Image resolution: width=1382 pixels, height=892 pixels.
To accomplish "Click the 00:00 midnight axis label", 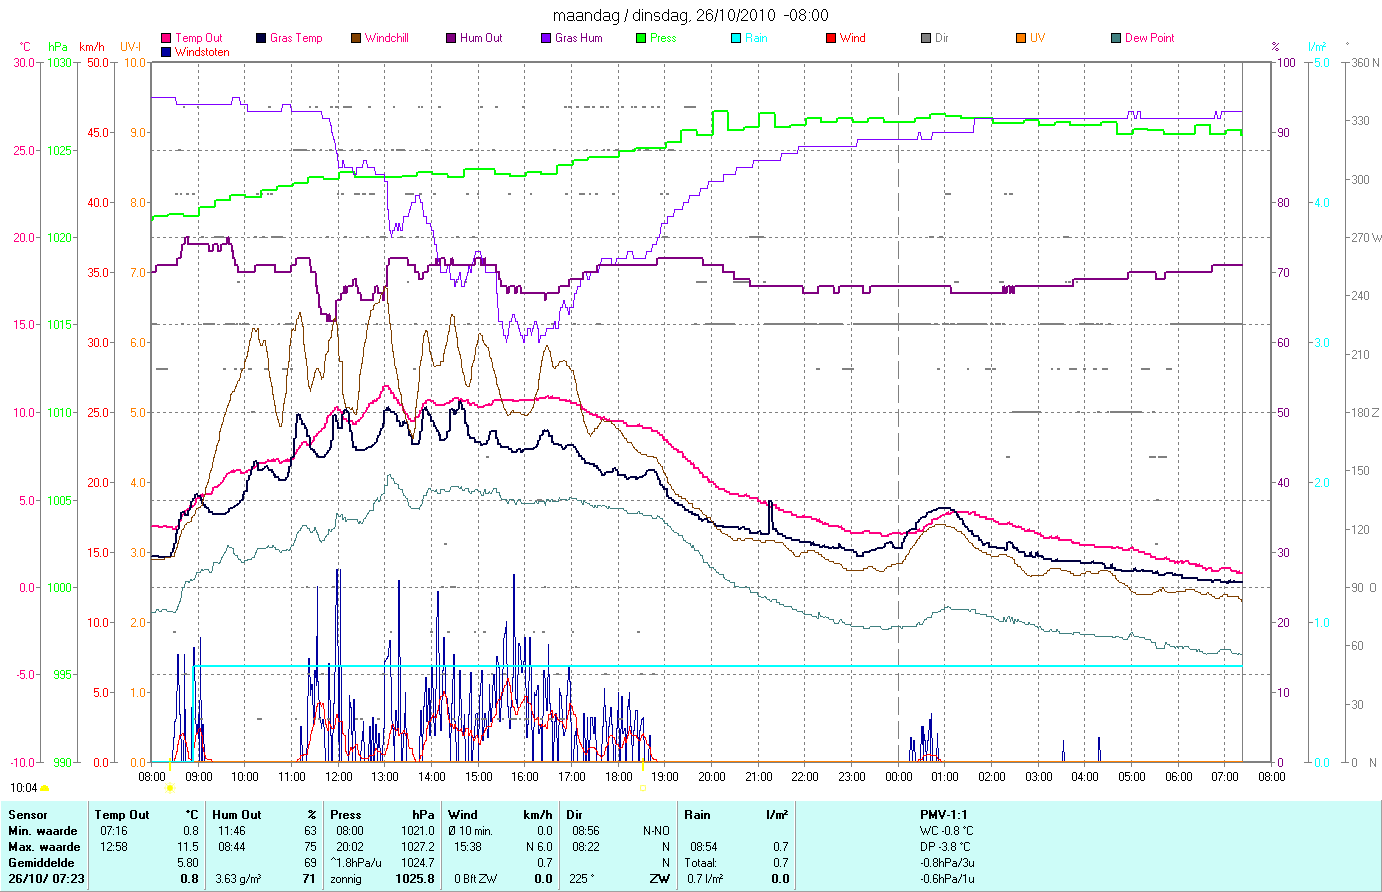I will (x=899, y=776).
